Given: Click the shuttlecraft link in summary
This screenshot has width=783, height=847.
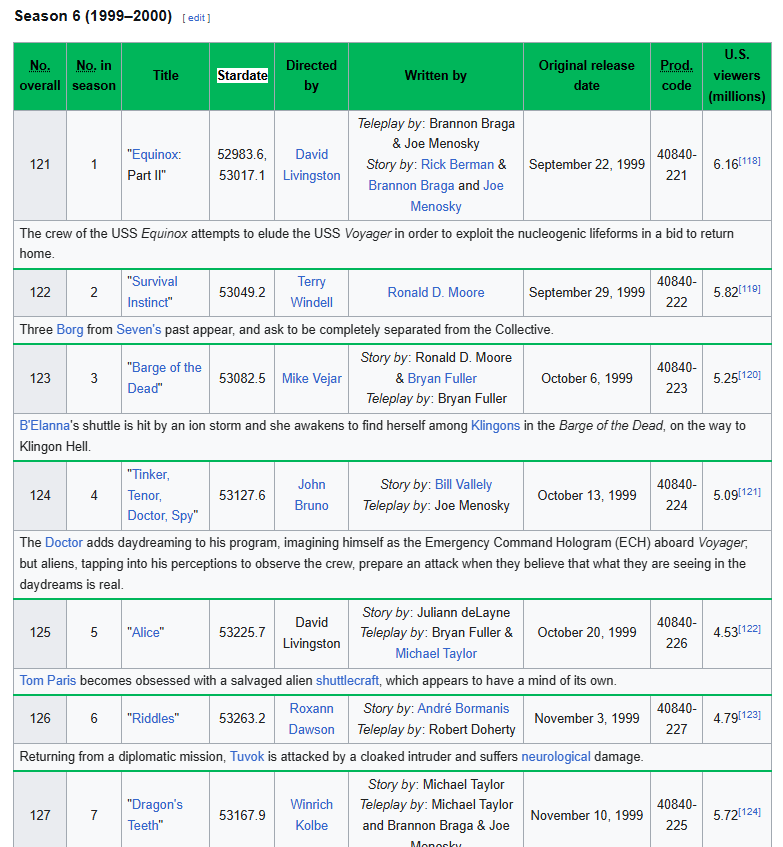Looking at the screenshot, I should coord(347,680).
